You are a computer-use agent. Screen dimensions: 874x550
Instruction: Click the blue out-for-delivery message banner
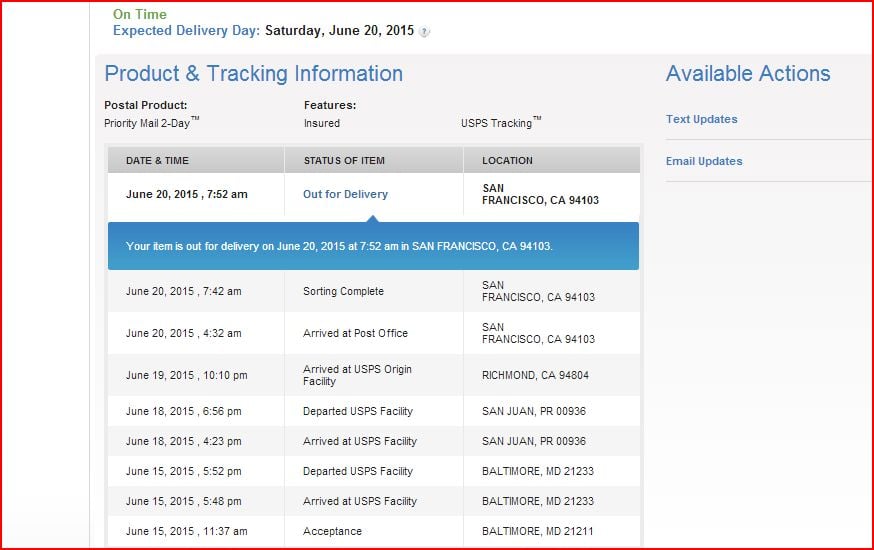(x=373, y=246)
